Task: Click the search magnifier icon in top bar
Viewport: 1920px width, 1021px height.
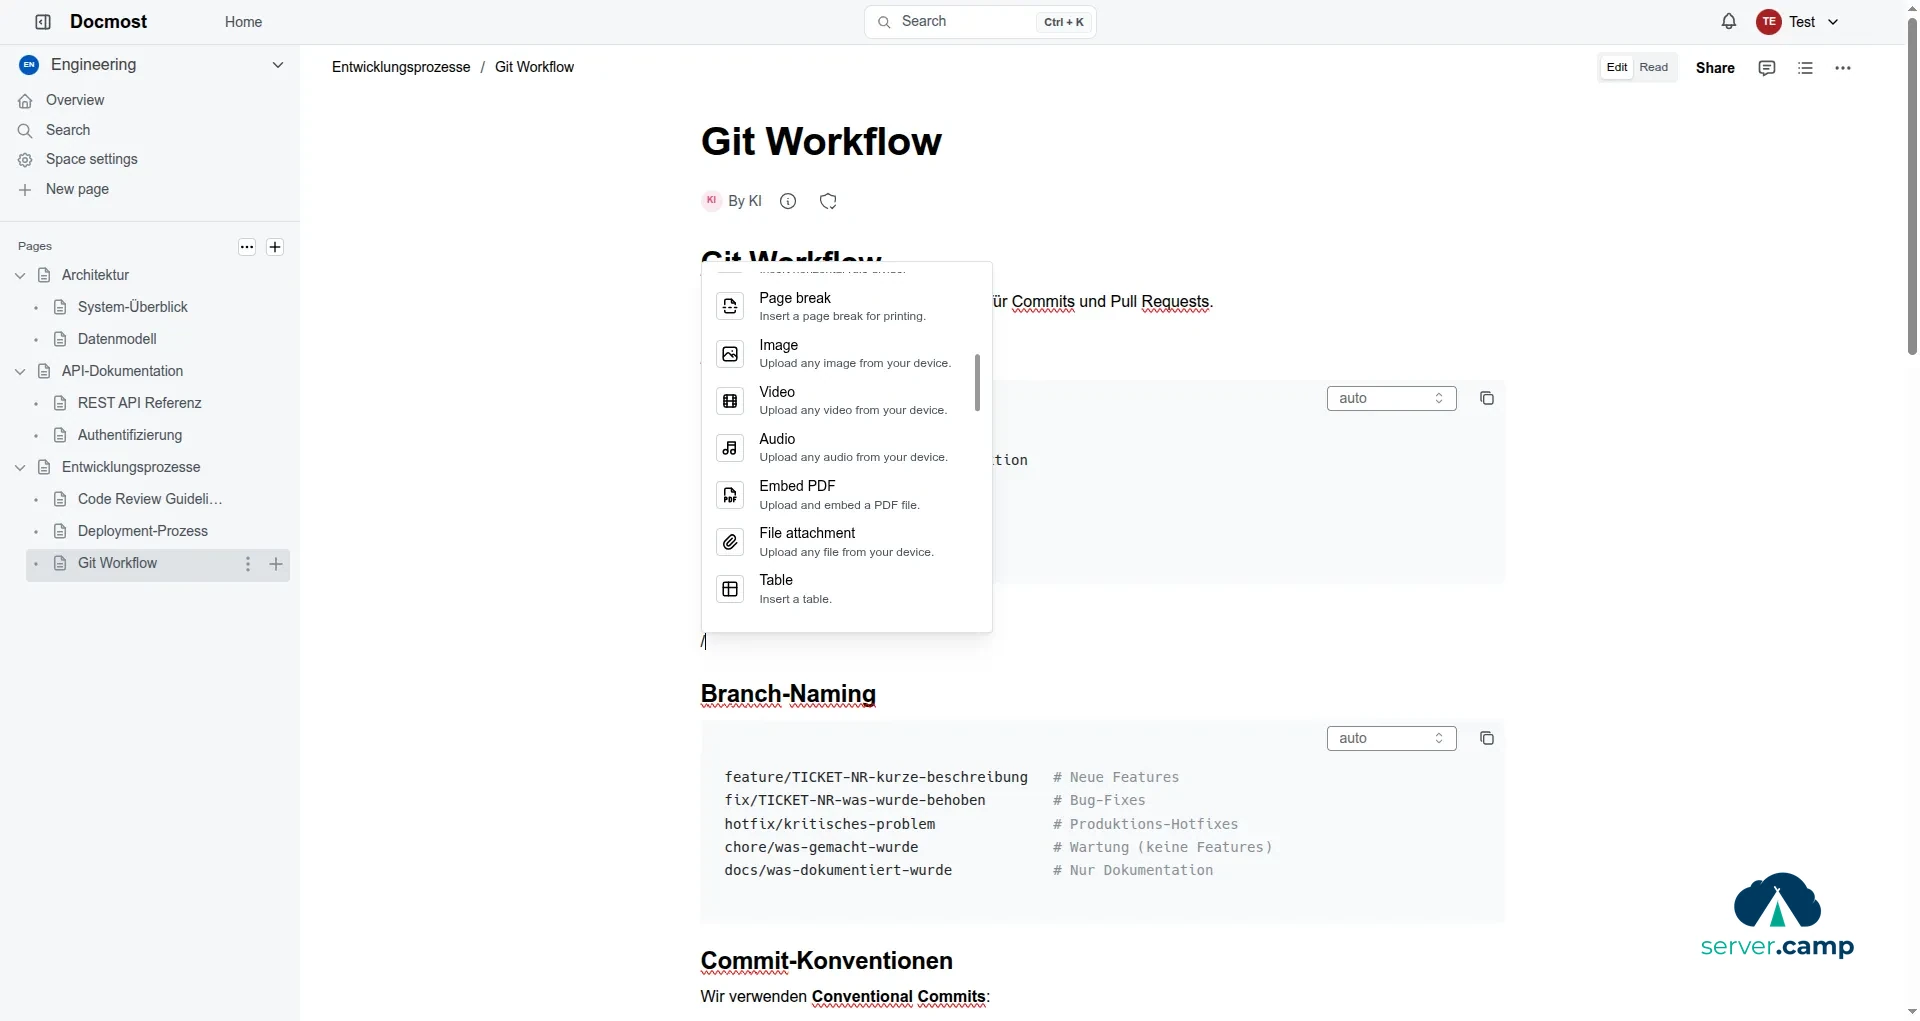Action: (884, 22)
